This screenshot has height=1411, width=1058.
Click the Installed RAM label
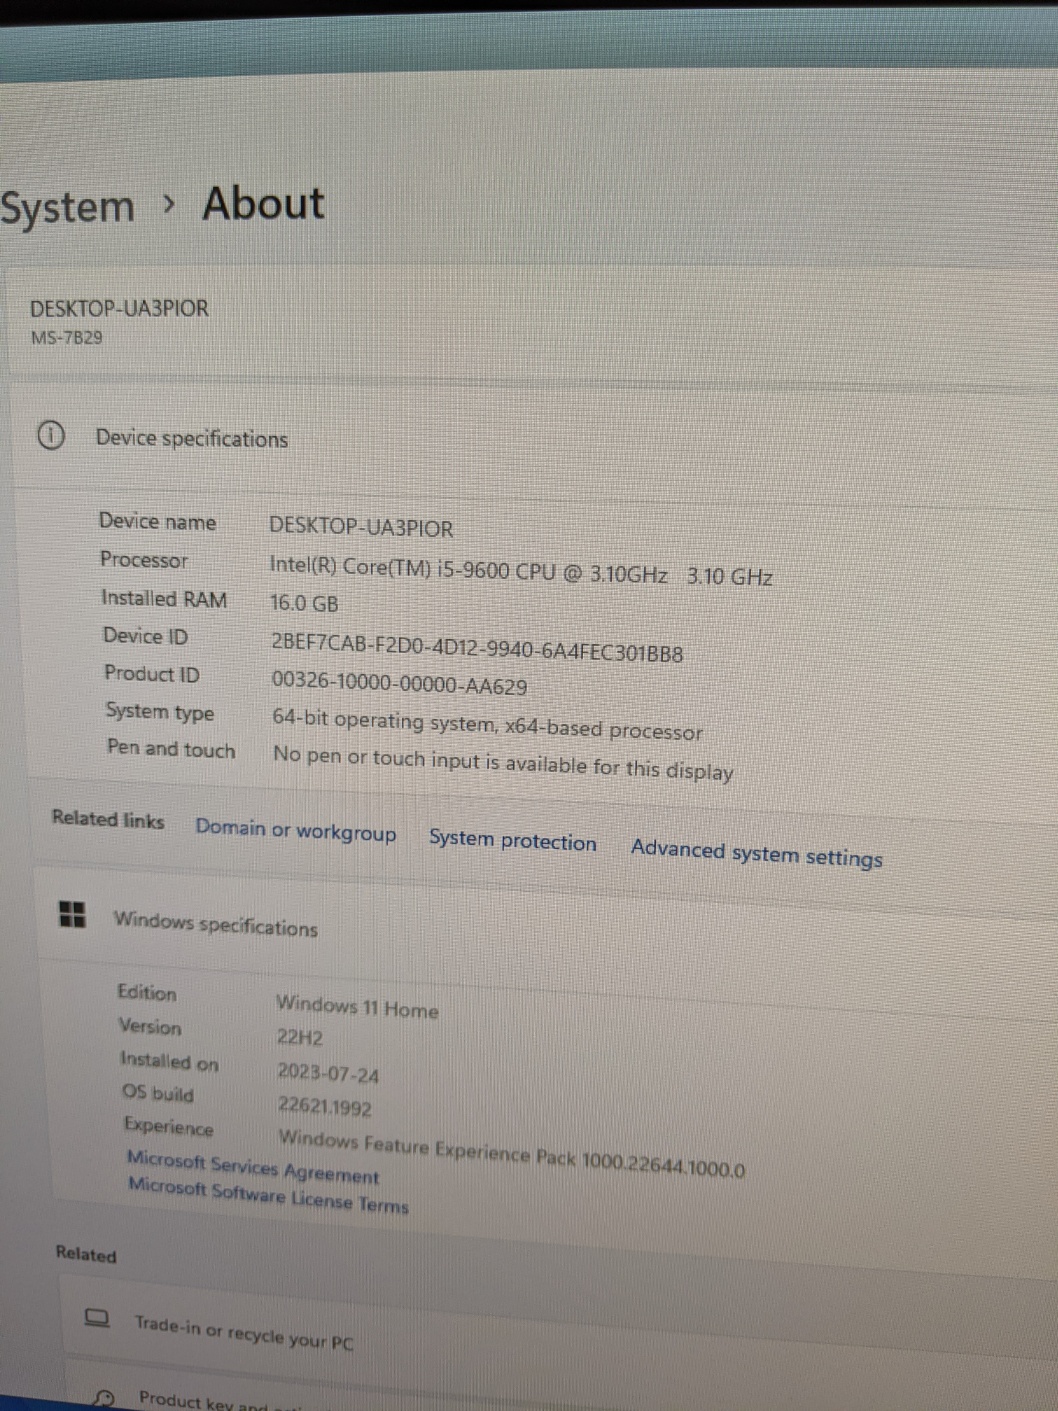164,599
